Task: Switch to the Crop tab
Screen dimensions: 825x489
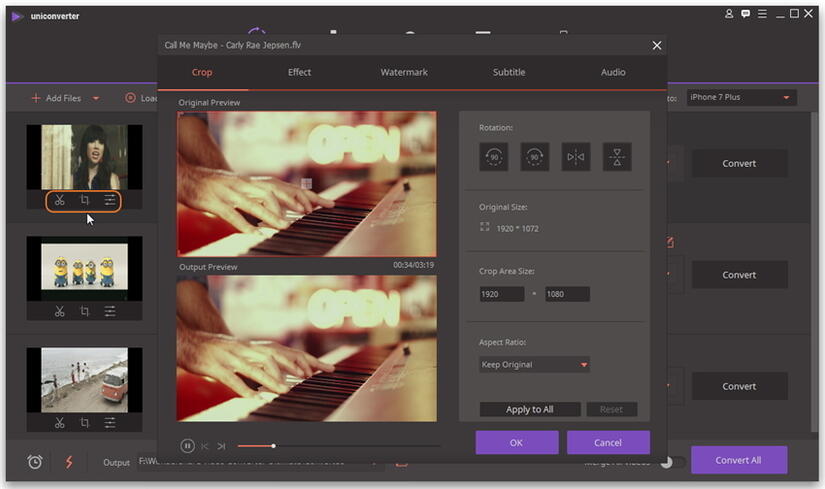Action: point(202,72)
